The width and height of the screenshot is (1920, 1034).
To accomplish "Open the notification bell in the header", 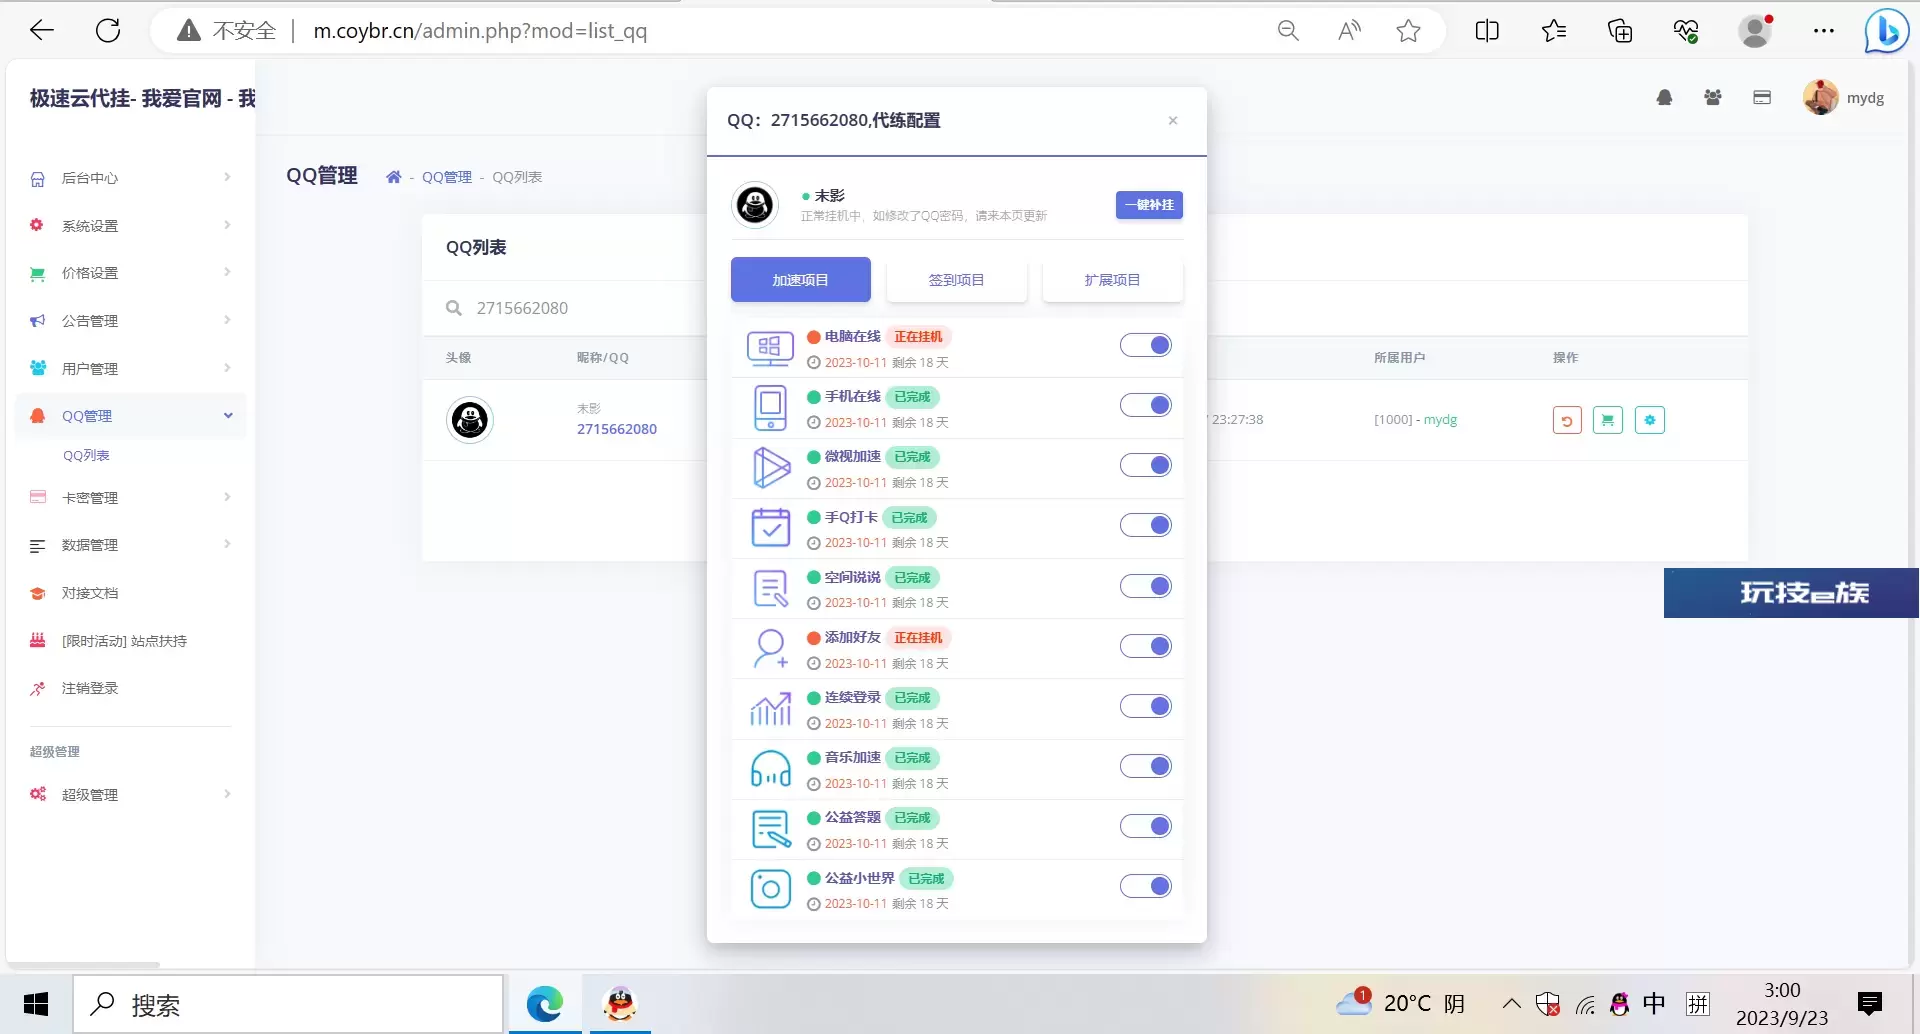I will pyautogui.click(x=1664, y=98).
